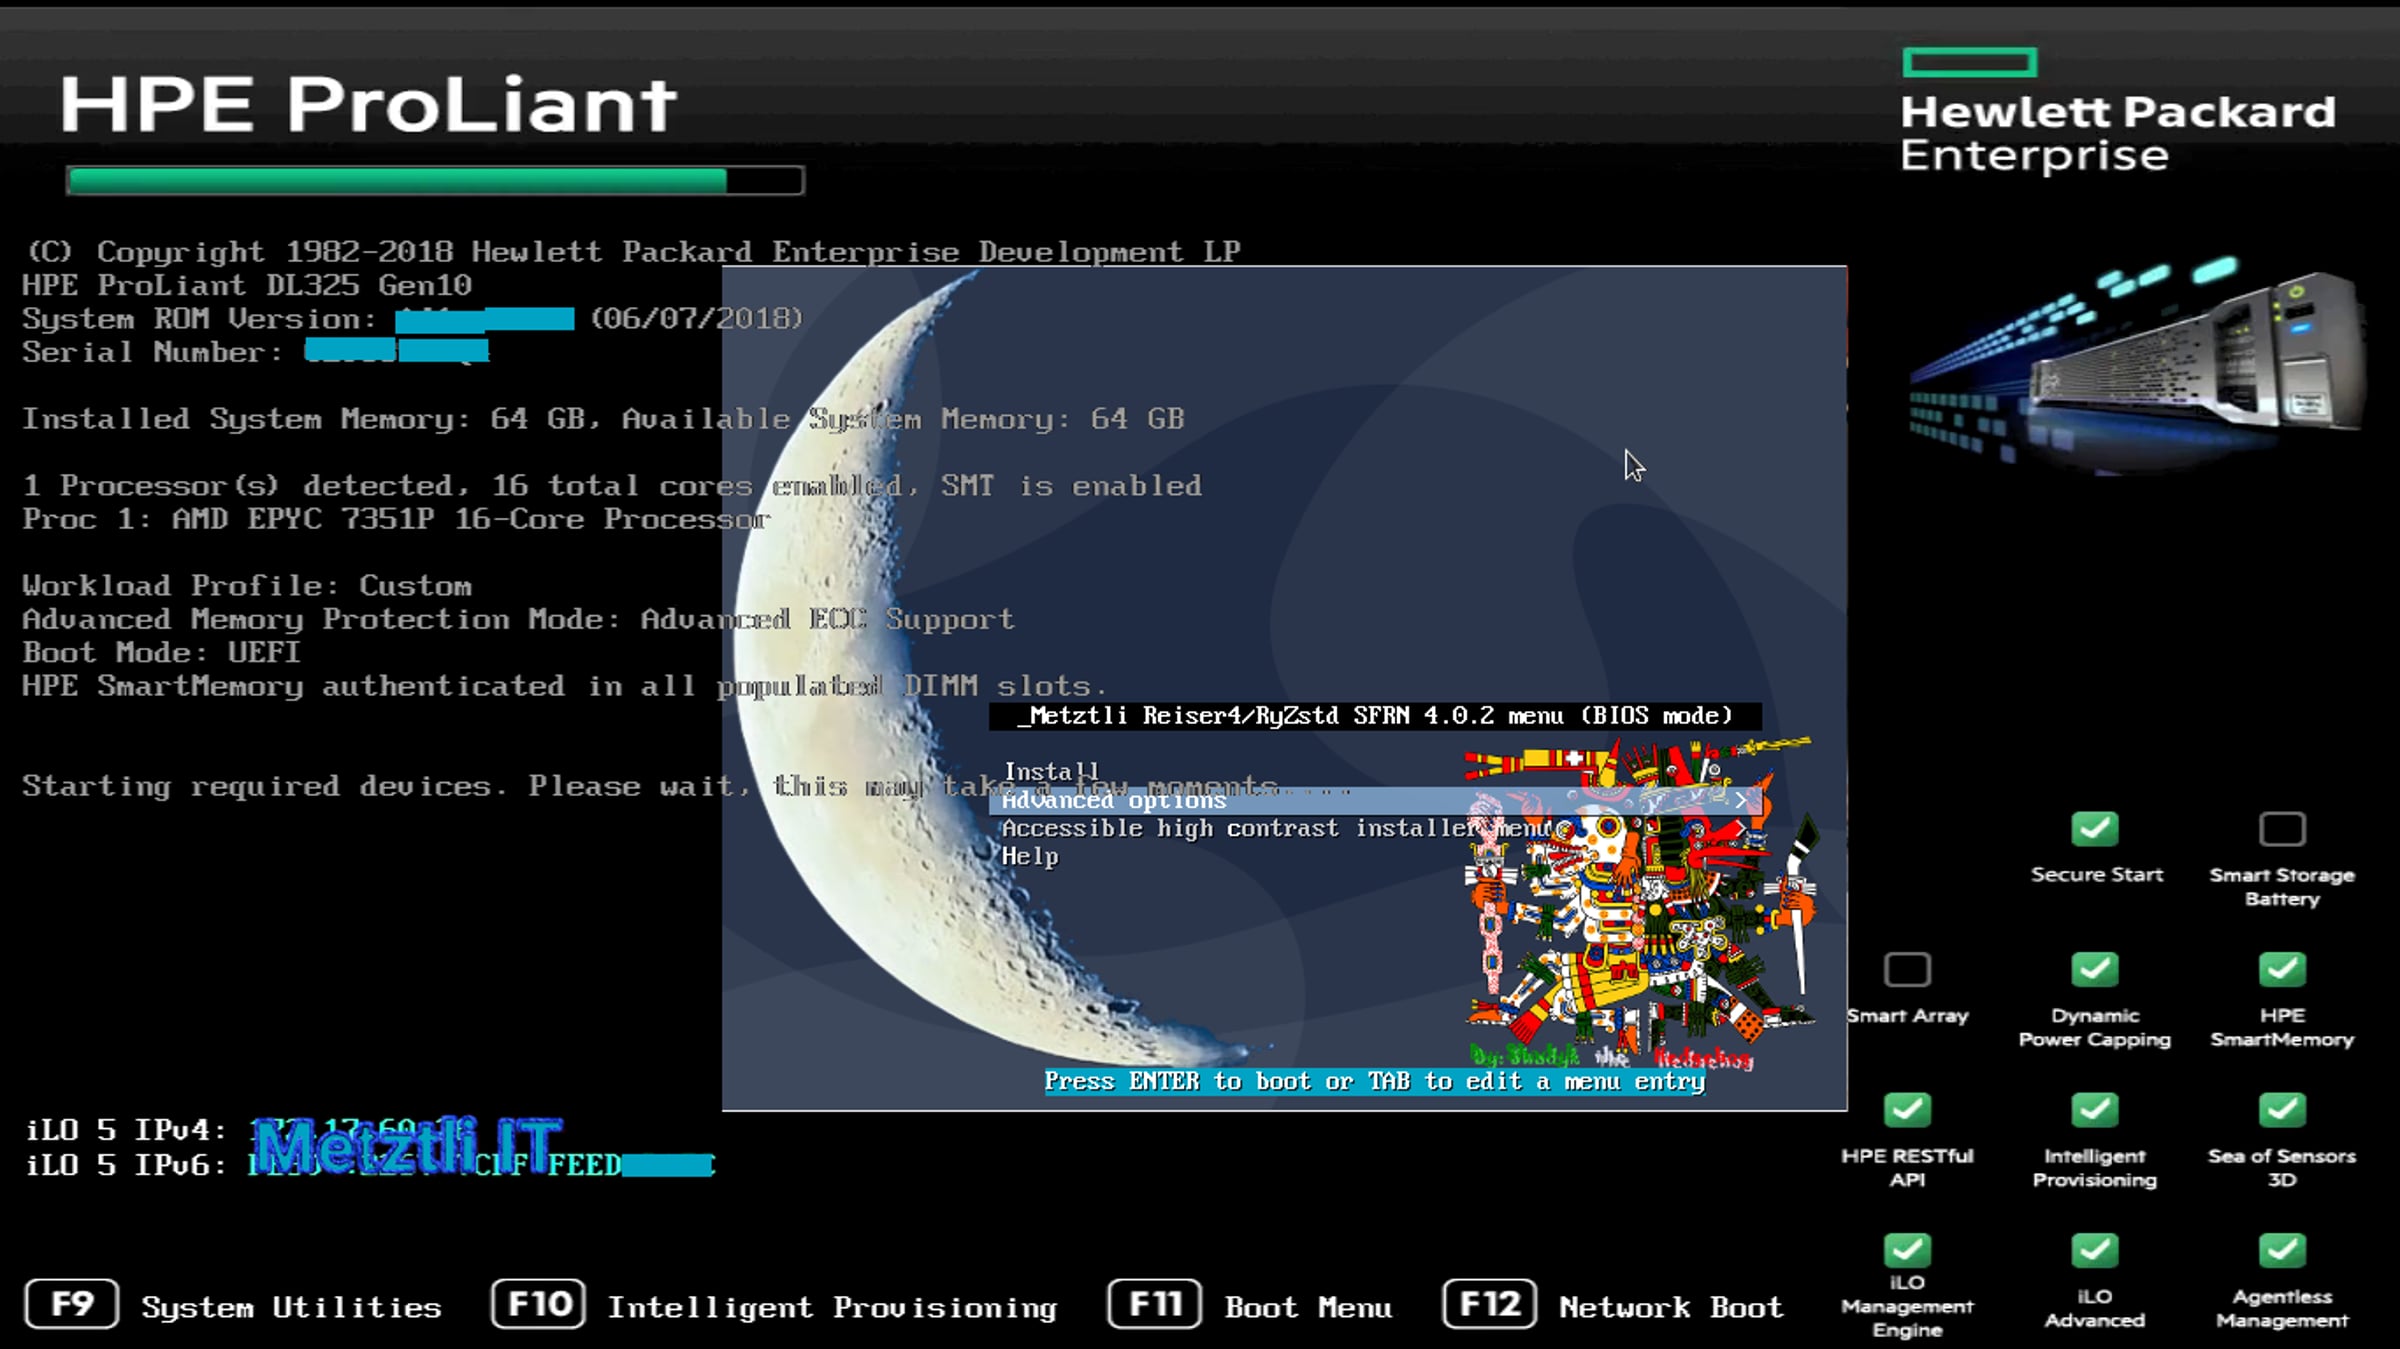Click the Dynamic Power Capping checkmark
Viewport: 2400px width, 1349px height.
pos(2095,969)
